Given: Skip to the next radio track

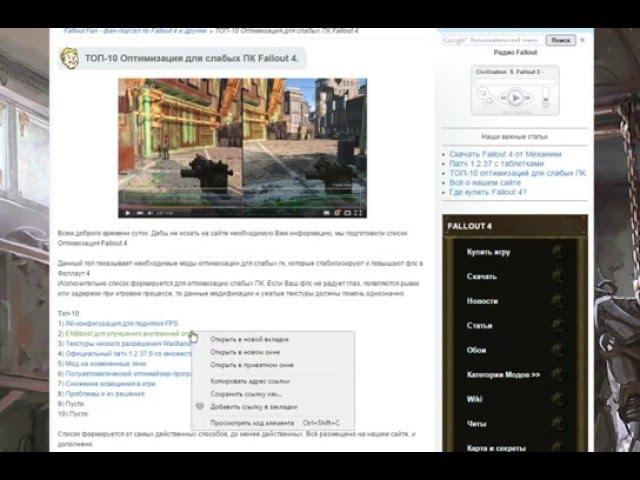Looking at the screenshot, I should click(528, 98).
